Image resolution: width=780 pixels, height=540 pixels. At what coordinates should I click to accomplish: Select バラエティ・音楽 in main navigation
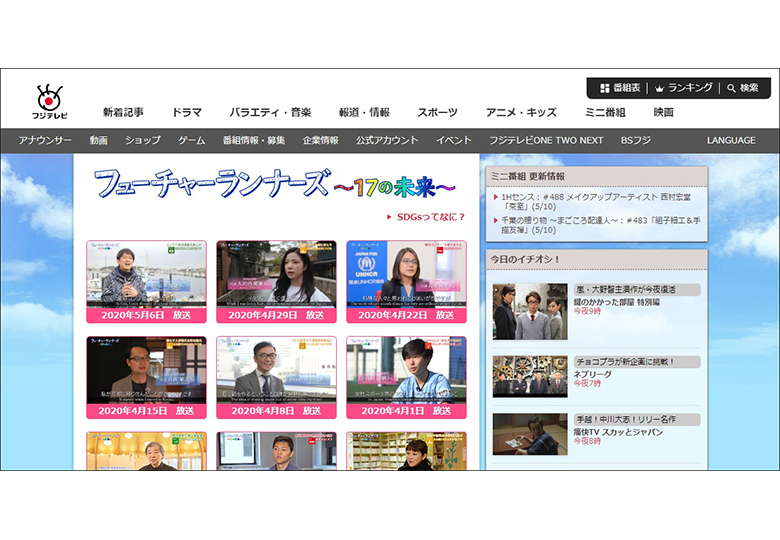click(x=270, y=113)
